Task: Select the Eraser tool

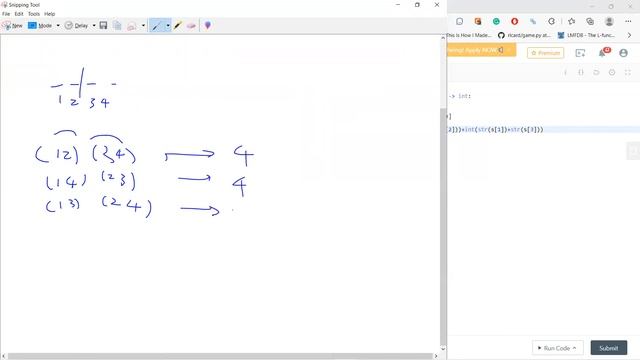Action: click(191, 25)
